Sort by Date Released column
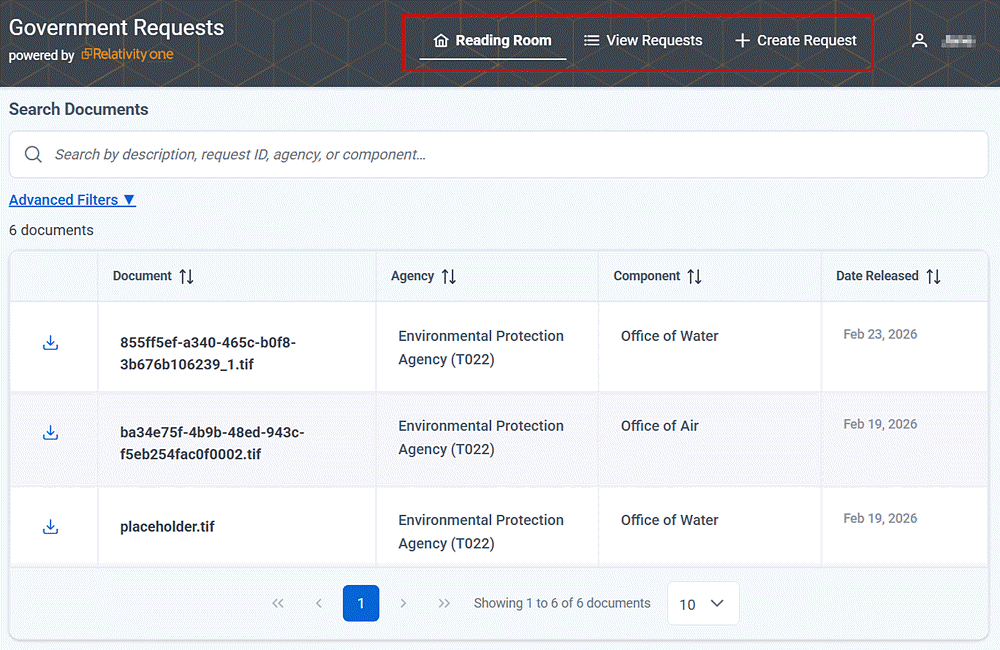Viewport: 1000px width, 650px height. pos(933,276)
